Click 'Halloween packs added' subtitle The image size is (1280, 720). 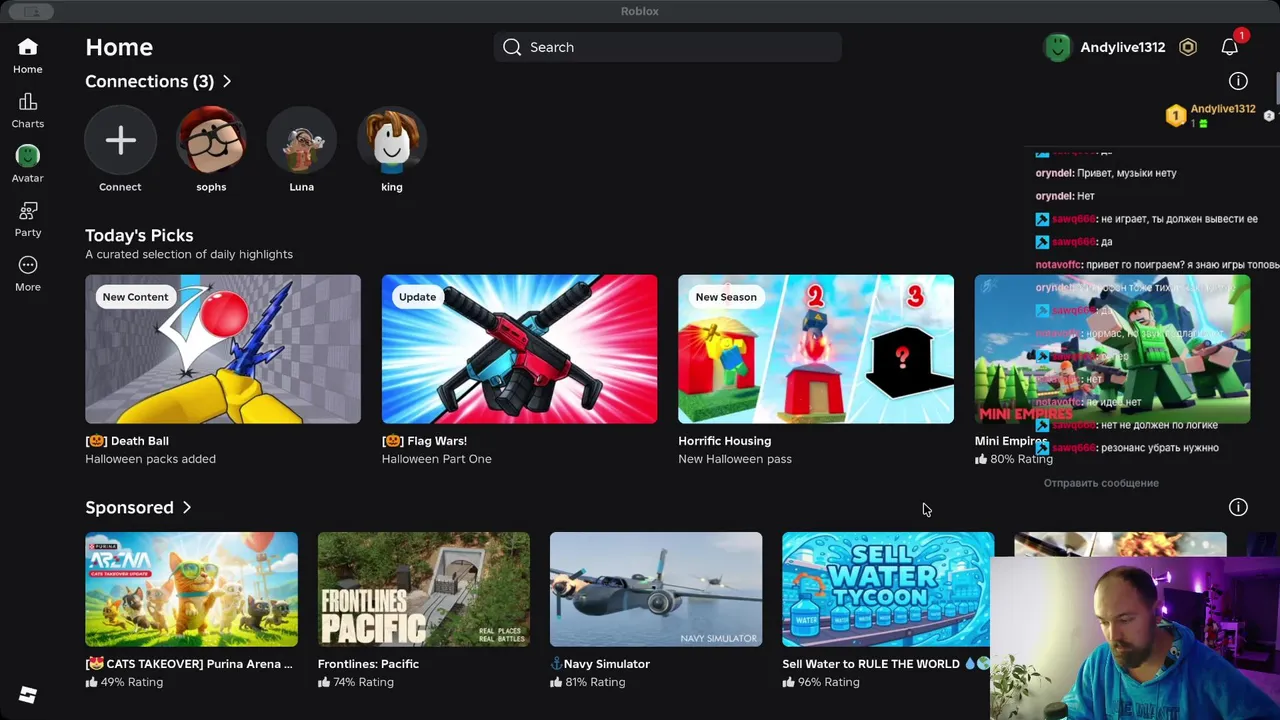[x=150, y=459]
